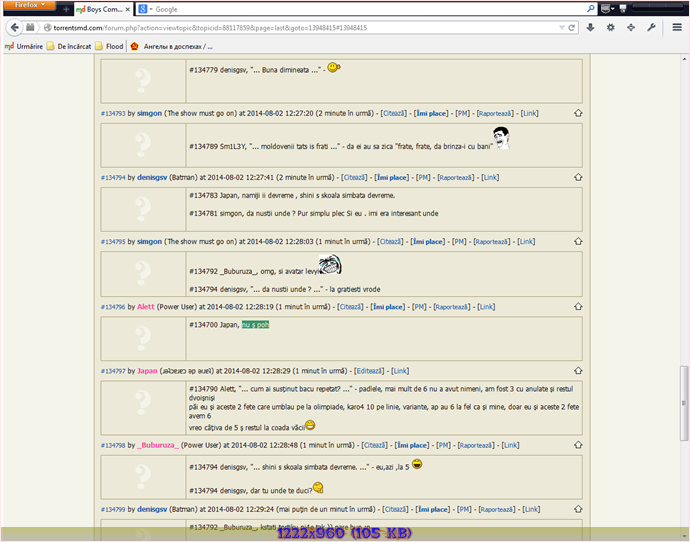
Task: Click the crosshair toolbar icon
Action: tap(631, 27)
